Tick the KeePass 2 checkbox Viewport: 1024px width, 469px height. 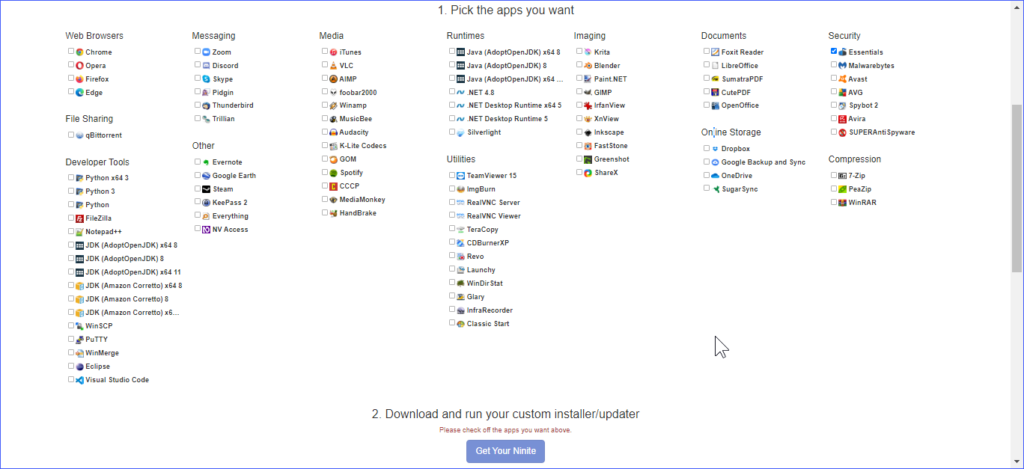[x=197, y=202]
